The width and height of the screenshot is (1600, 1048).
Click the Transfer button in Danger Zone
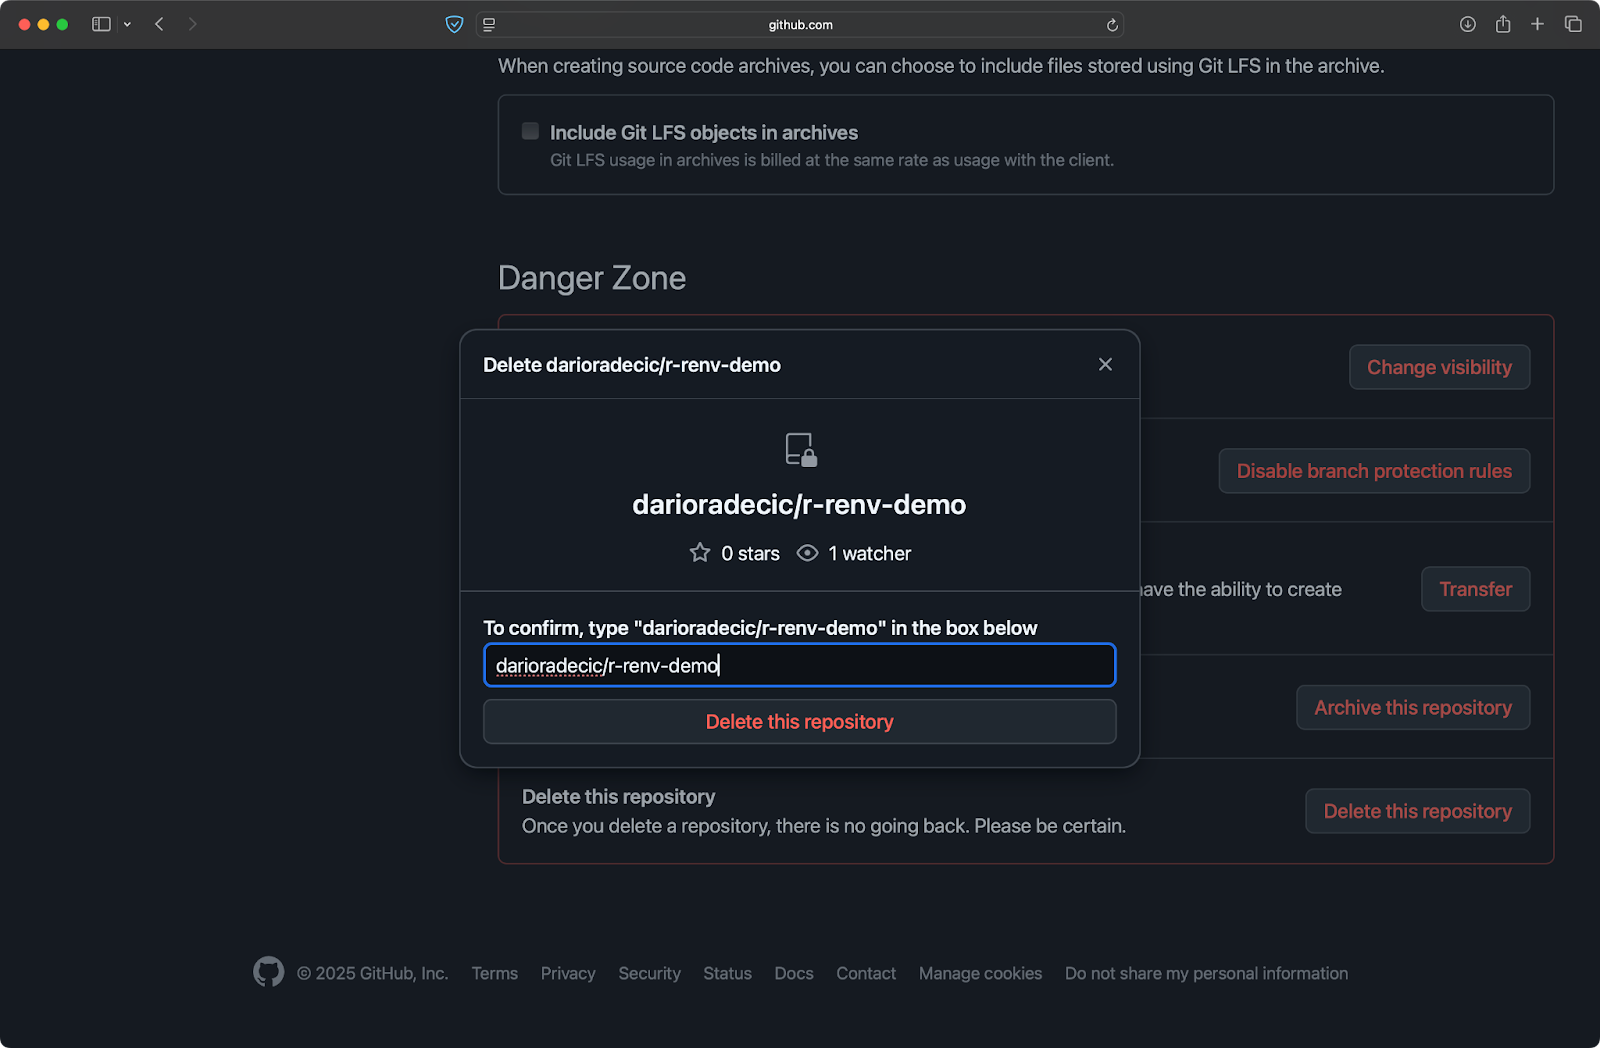tap(1475, 589)
